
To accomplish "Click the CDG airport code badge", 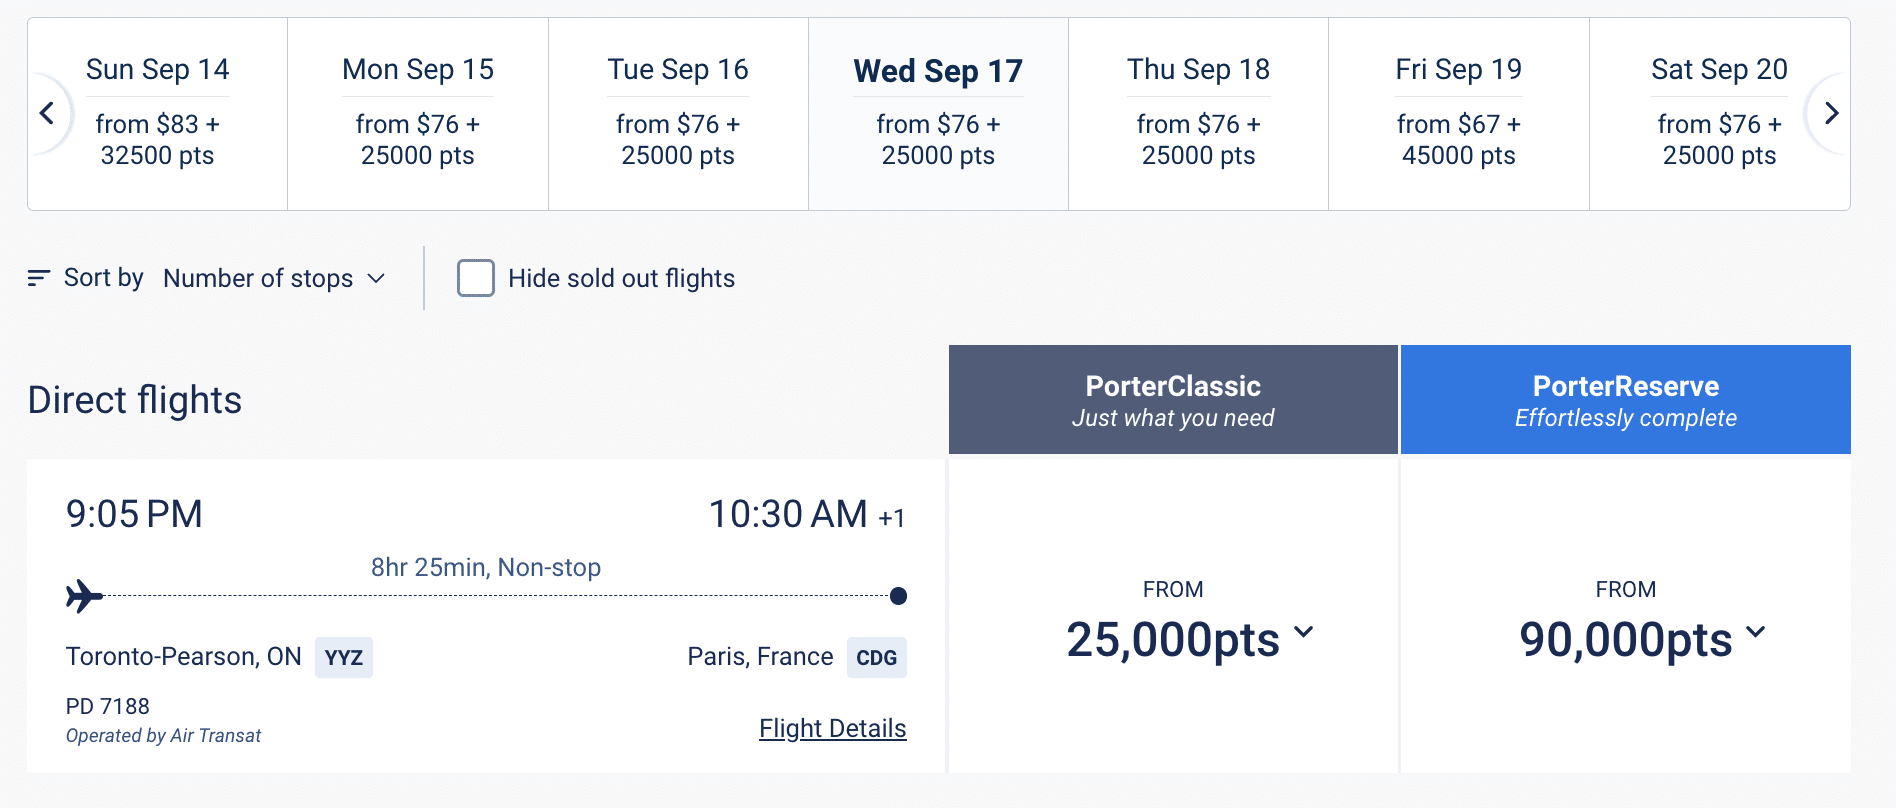I will click(x=876, y=658).
